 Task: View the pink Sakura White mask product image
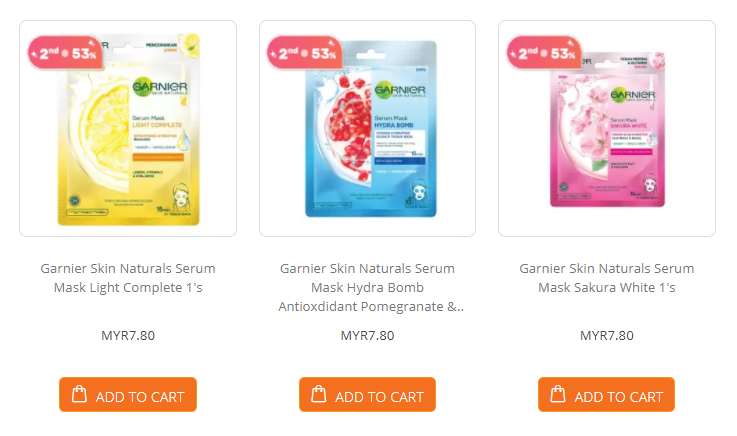(x=607, y=128)
